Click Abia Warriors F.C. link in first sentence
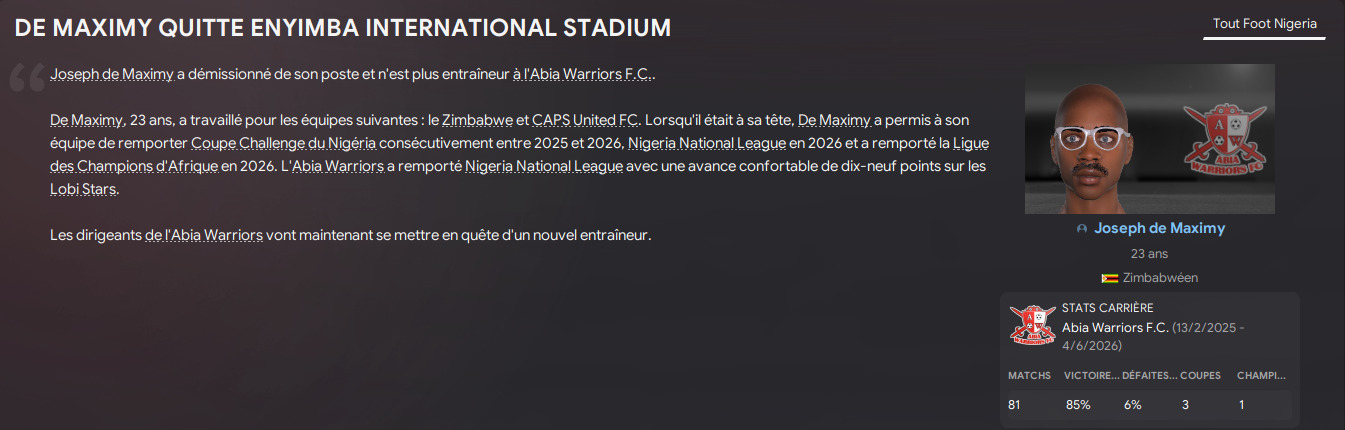 590,75
